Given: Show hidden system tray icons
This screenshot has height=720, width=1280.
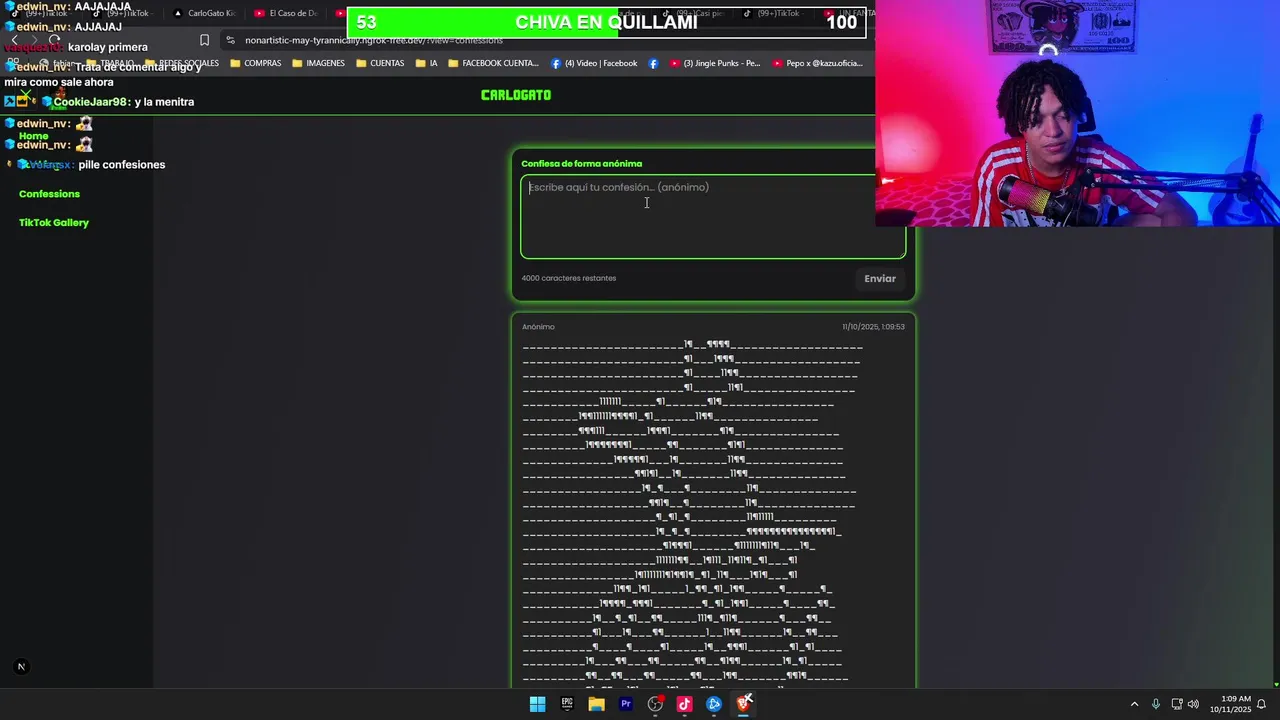Looking at the screenshot, I should [1134, 704].
